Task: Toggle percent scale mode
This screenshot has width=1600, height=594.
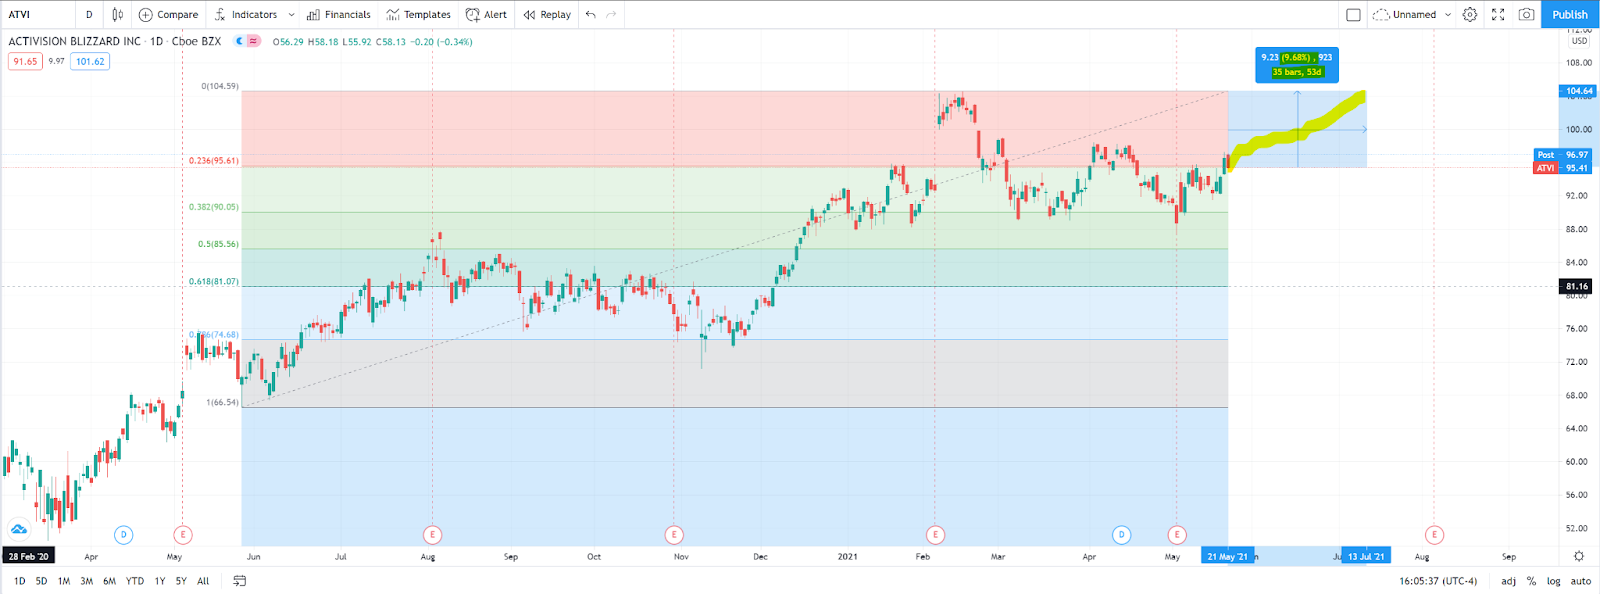Action: [1531, 581]
